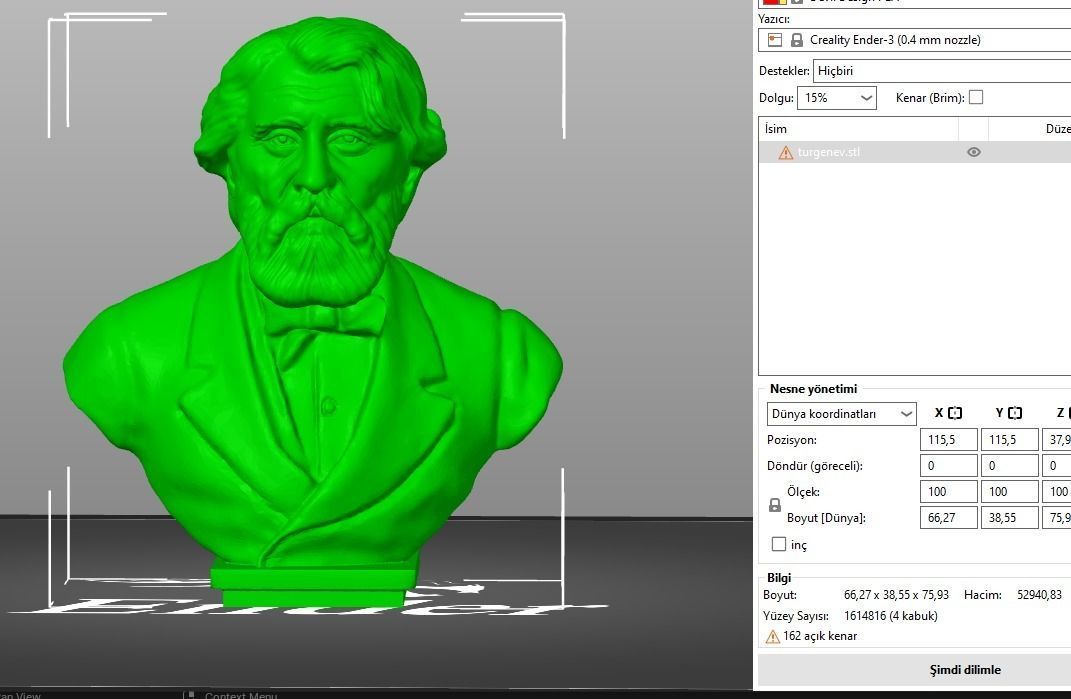Enable the inç (inches) checkbox
This screenshot has height=699, width=1071.
[779, 544]
